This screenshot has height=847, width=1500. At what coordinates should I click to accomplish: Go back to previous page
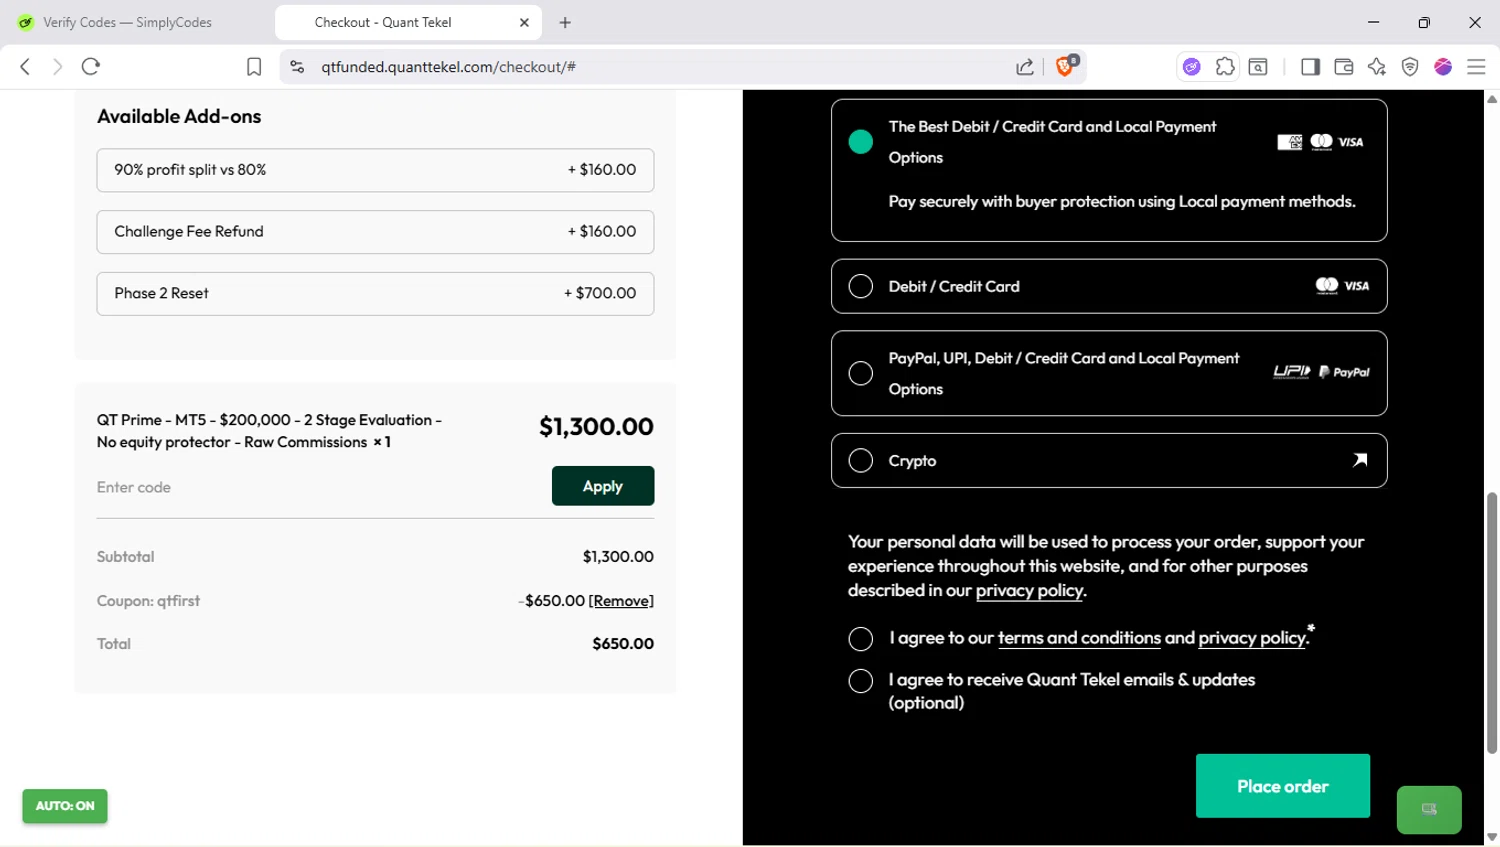(25, 67)
